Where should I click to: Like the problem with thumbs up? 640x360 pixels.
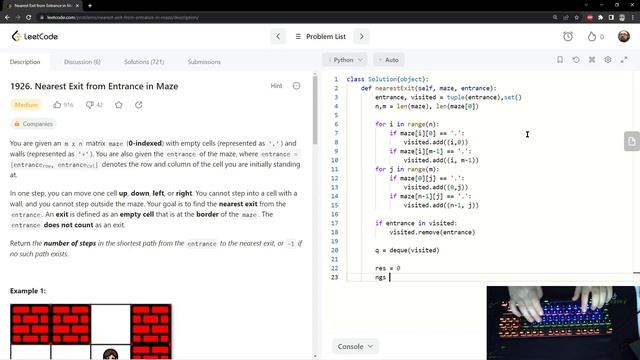click(x=57, y=105)
